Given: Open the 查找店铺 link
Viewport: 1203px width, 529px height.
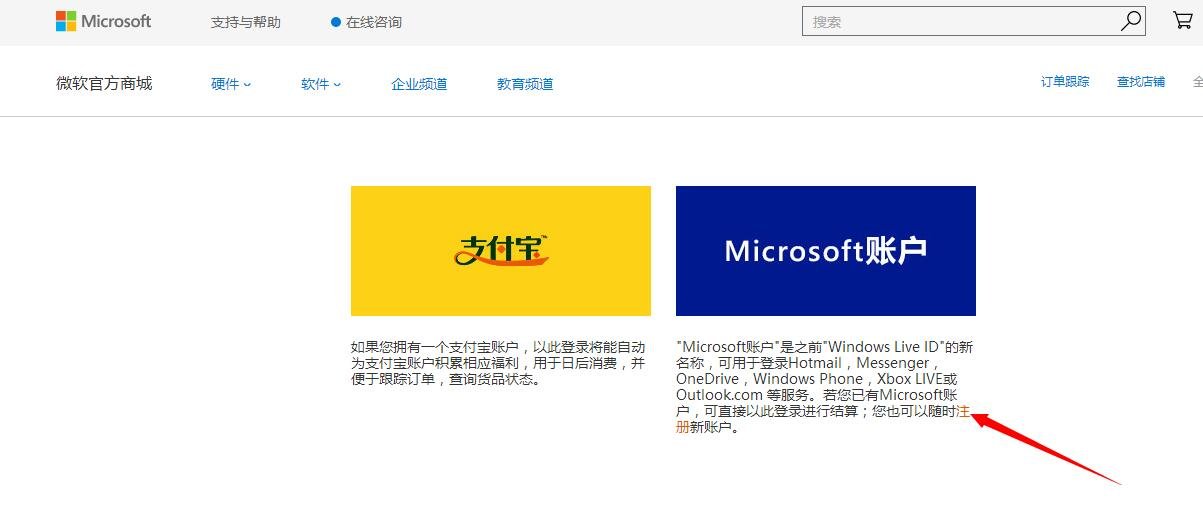Looking at the screenshot, I should point(1140,82).
